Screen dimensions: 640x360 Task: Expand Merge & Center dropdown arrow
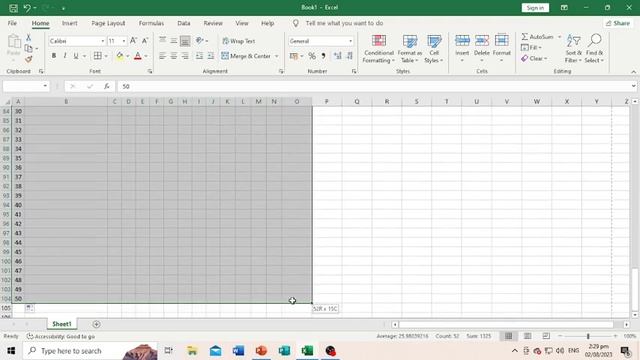276,56
